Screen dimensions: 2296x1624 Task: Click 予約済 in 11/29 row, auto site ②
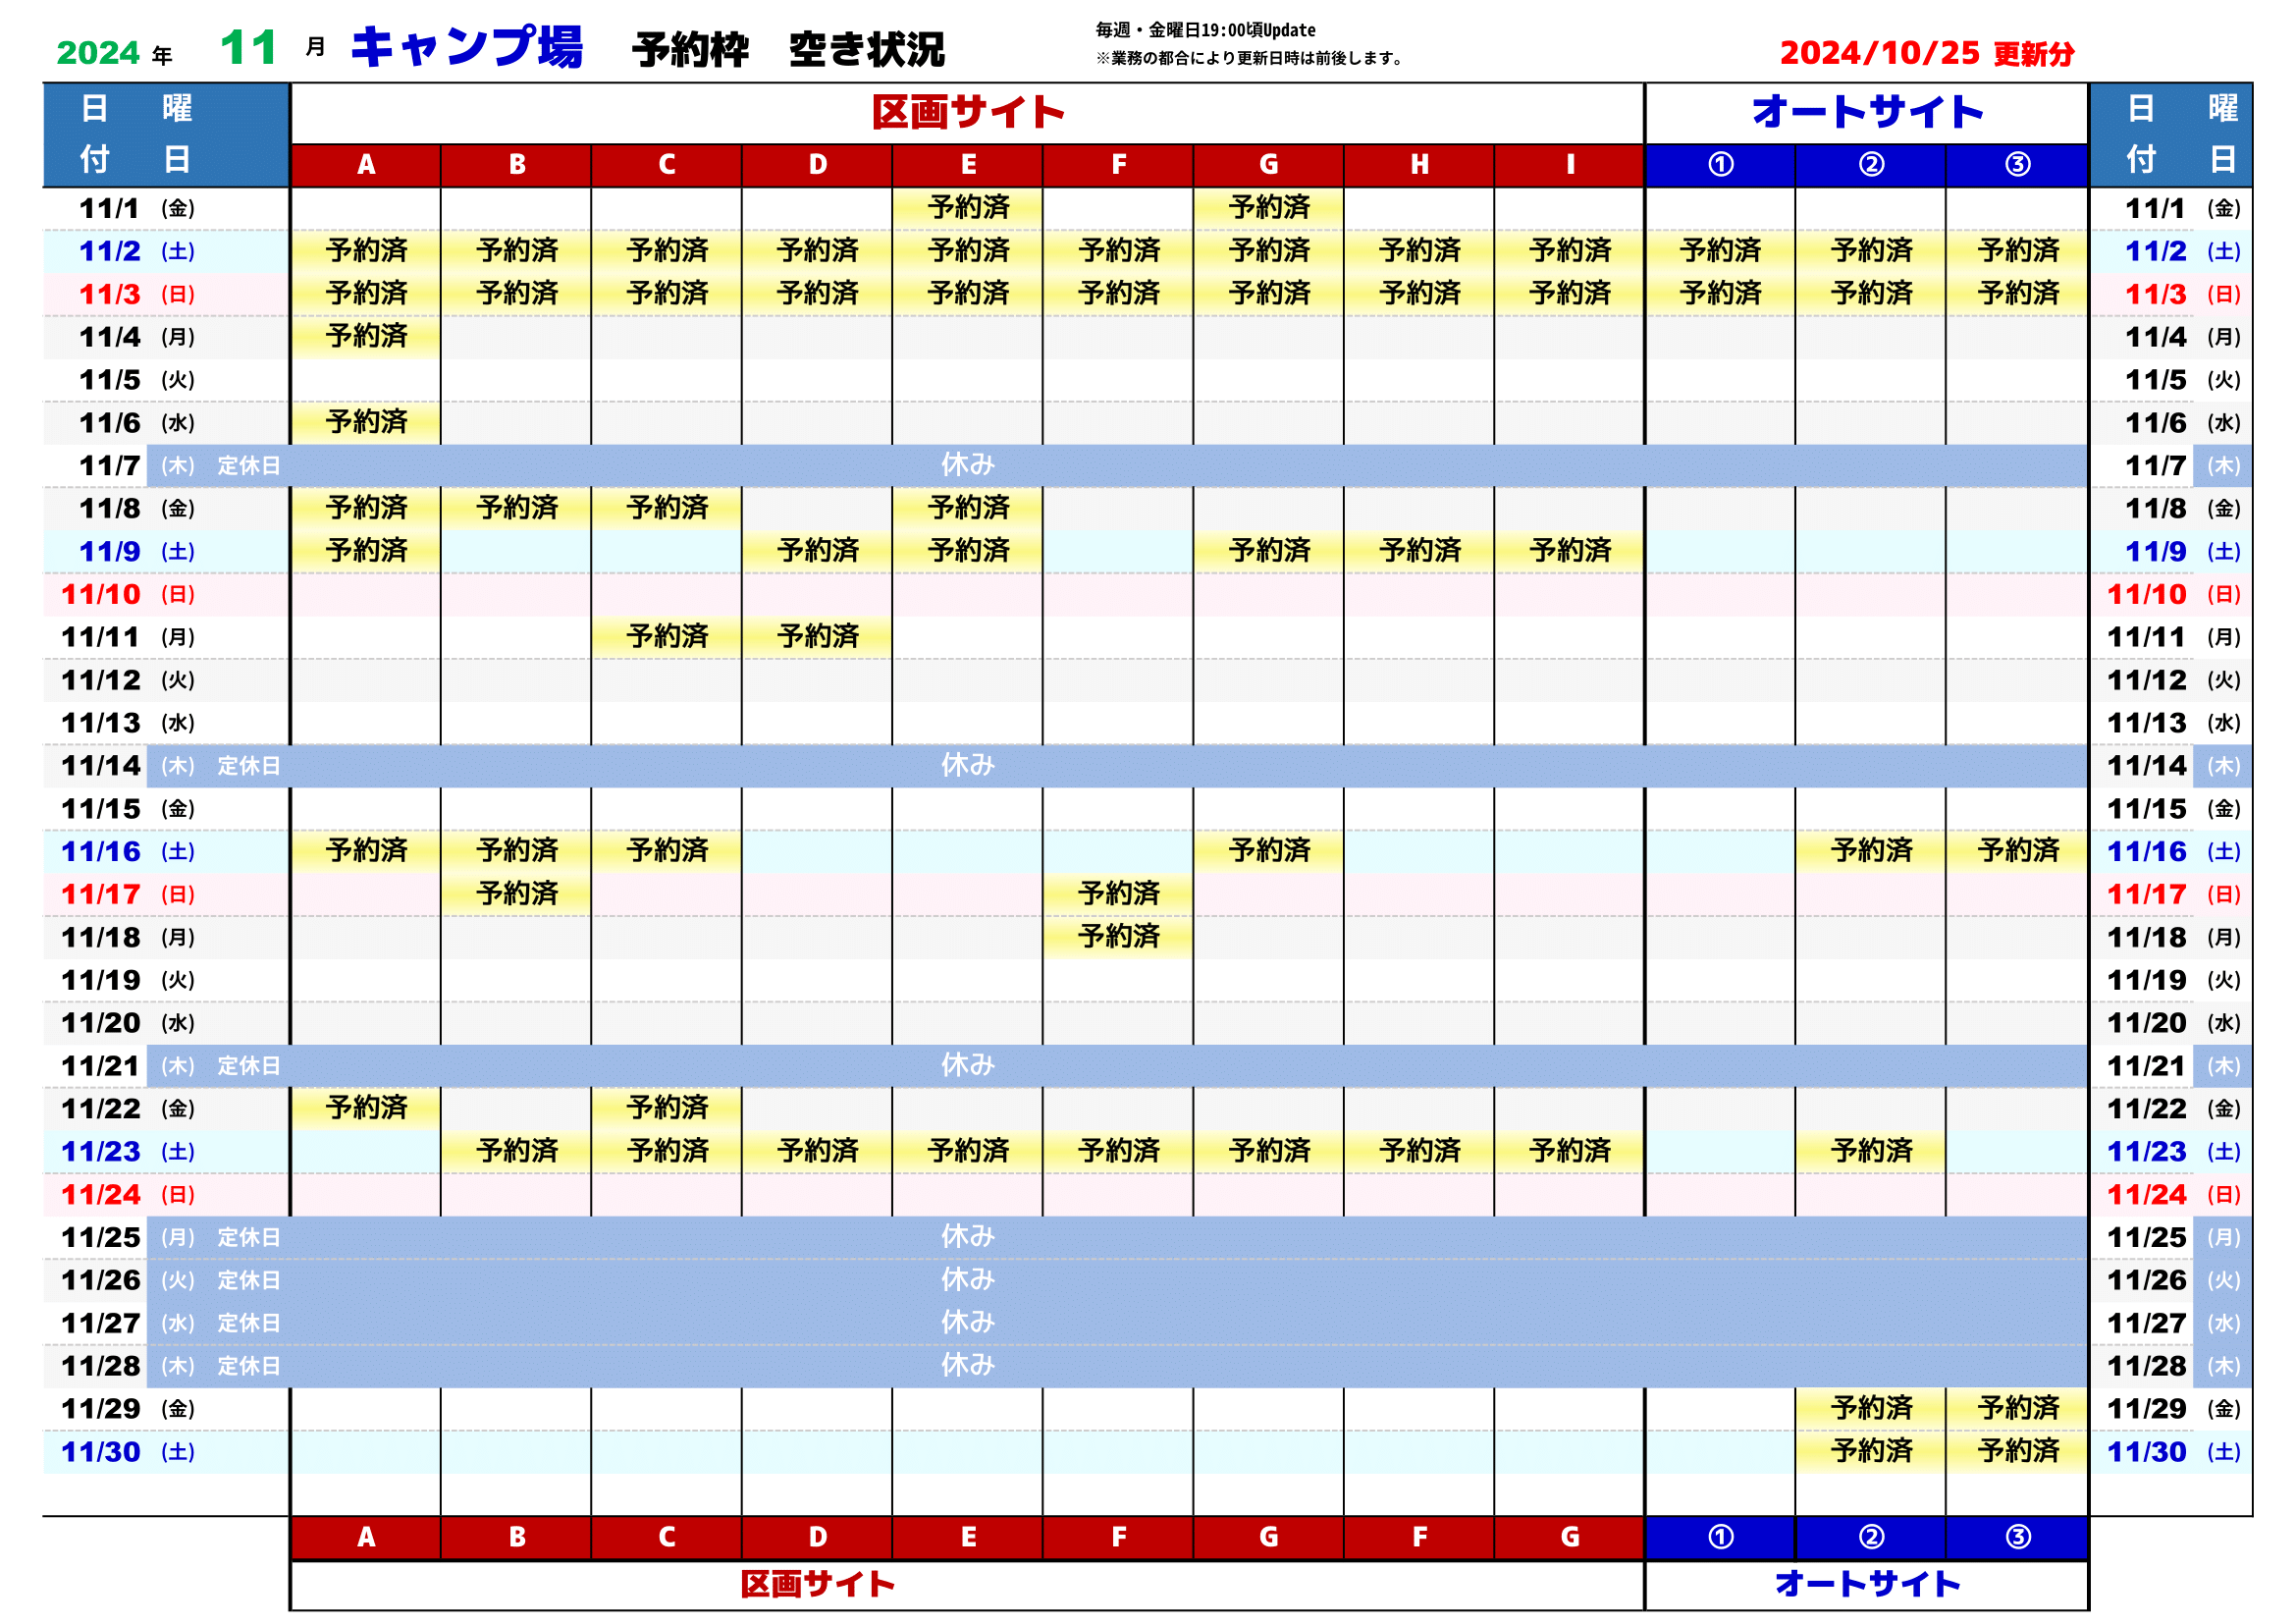tap(1871, 1408)
